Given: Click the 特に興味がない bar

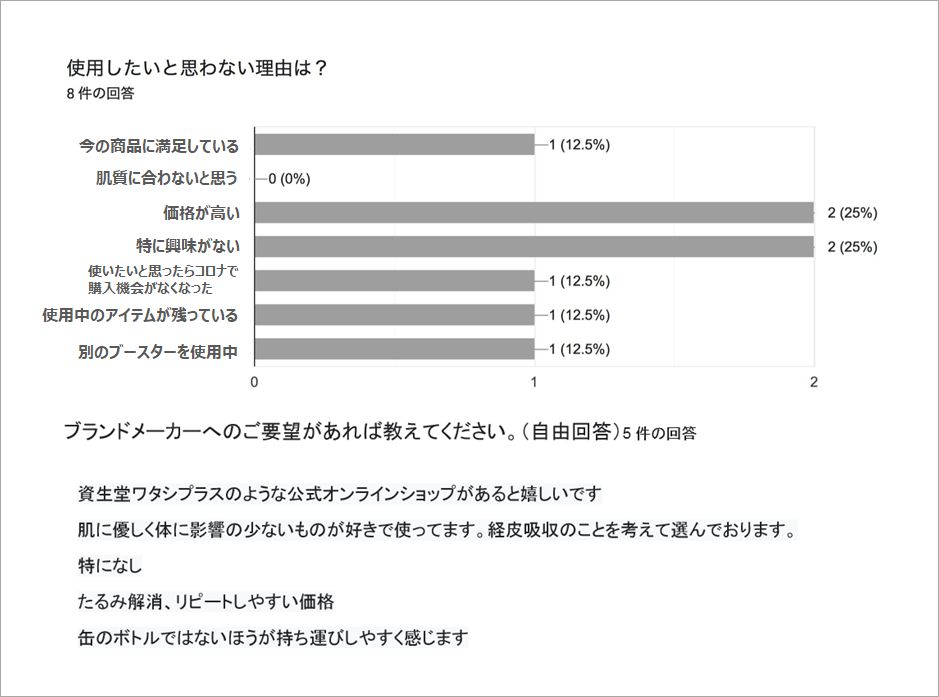Looking at the screenshot, I should [534, 247].
